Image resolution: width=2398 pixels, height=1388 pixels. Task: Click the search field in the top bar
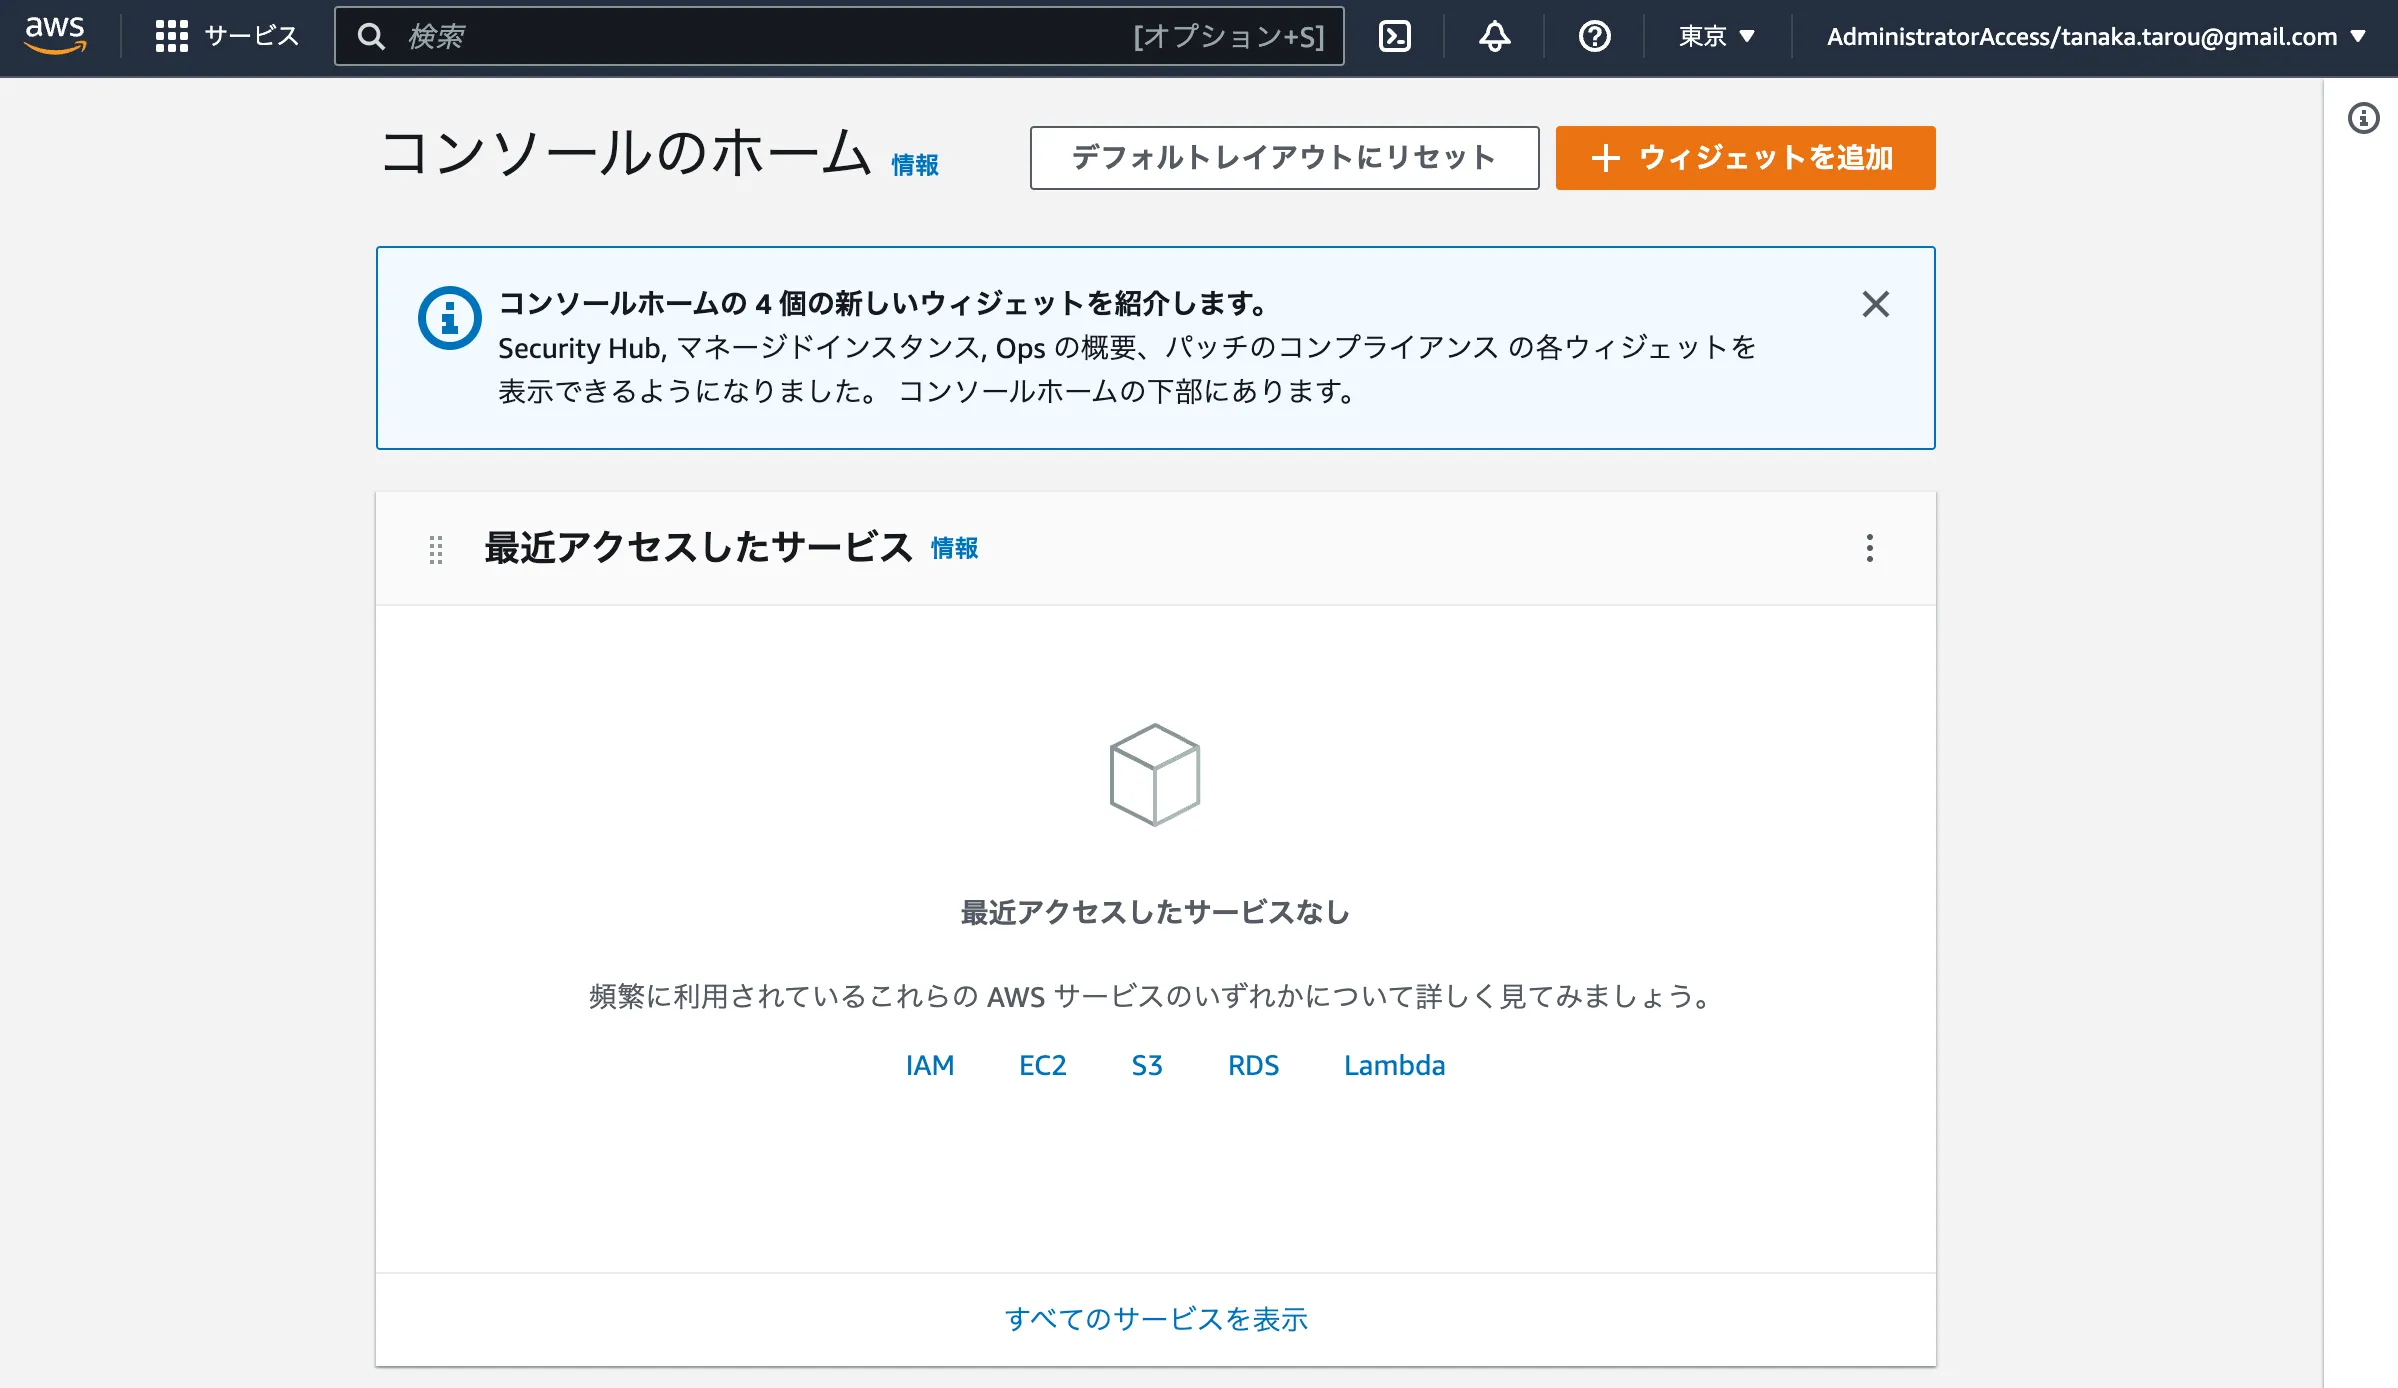tap(760, 36)
